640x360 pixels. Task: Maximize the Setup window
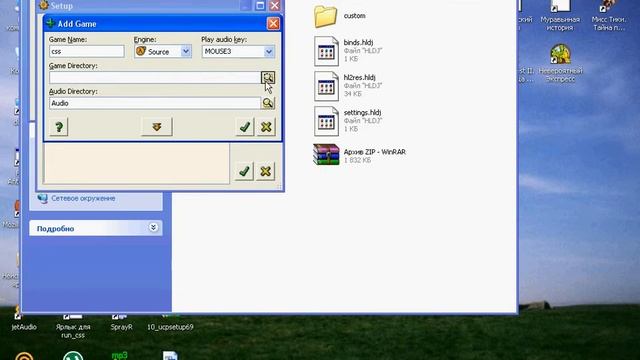(x=260, y=5)
